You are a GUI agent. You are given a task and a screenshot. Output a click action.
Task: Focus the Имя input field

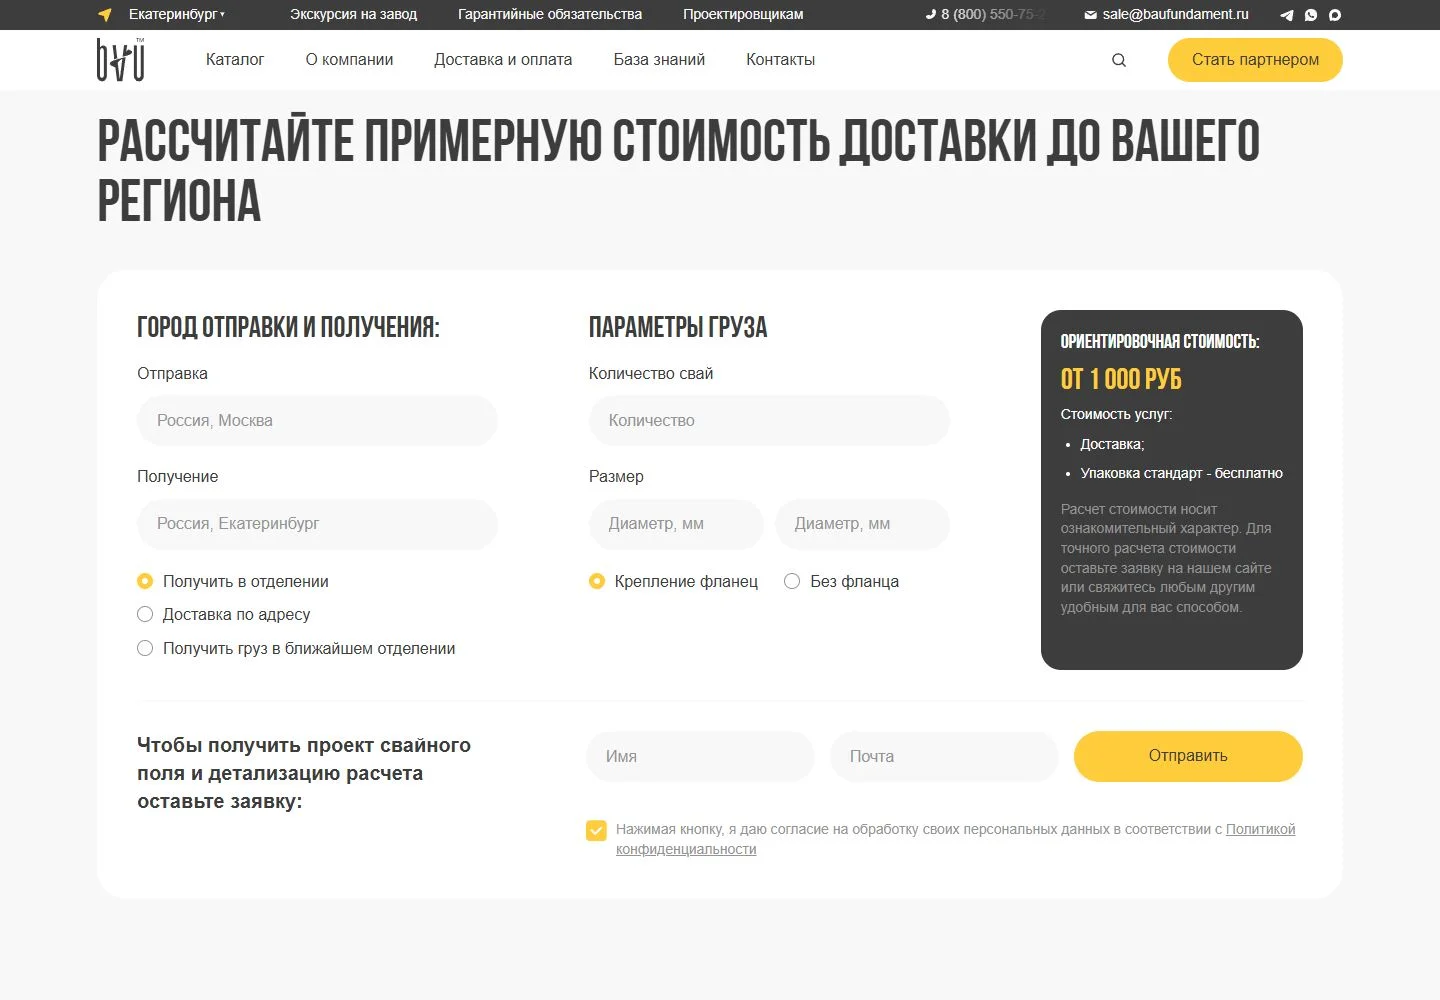(700, 756)
